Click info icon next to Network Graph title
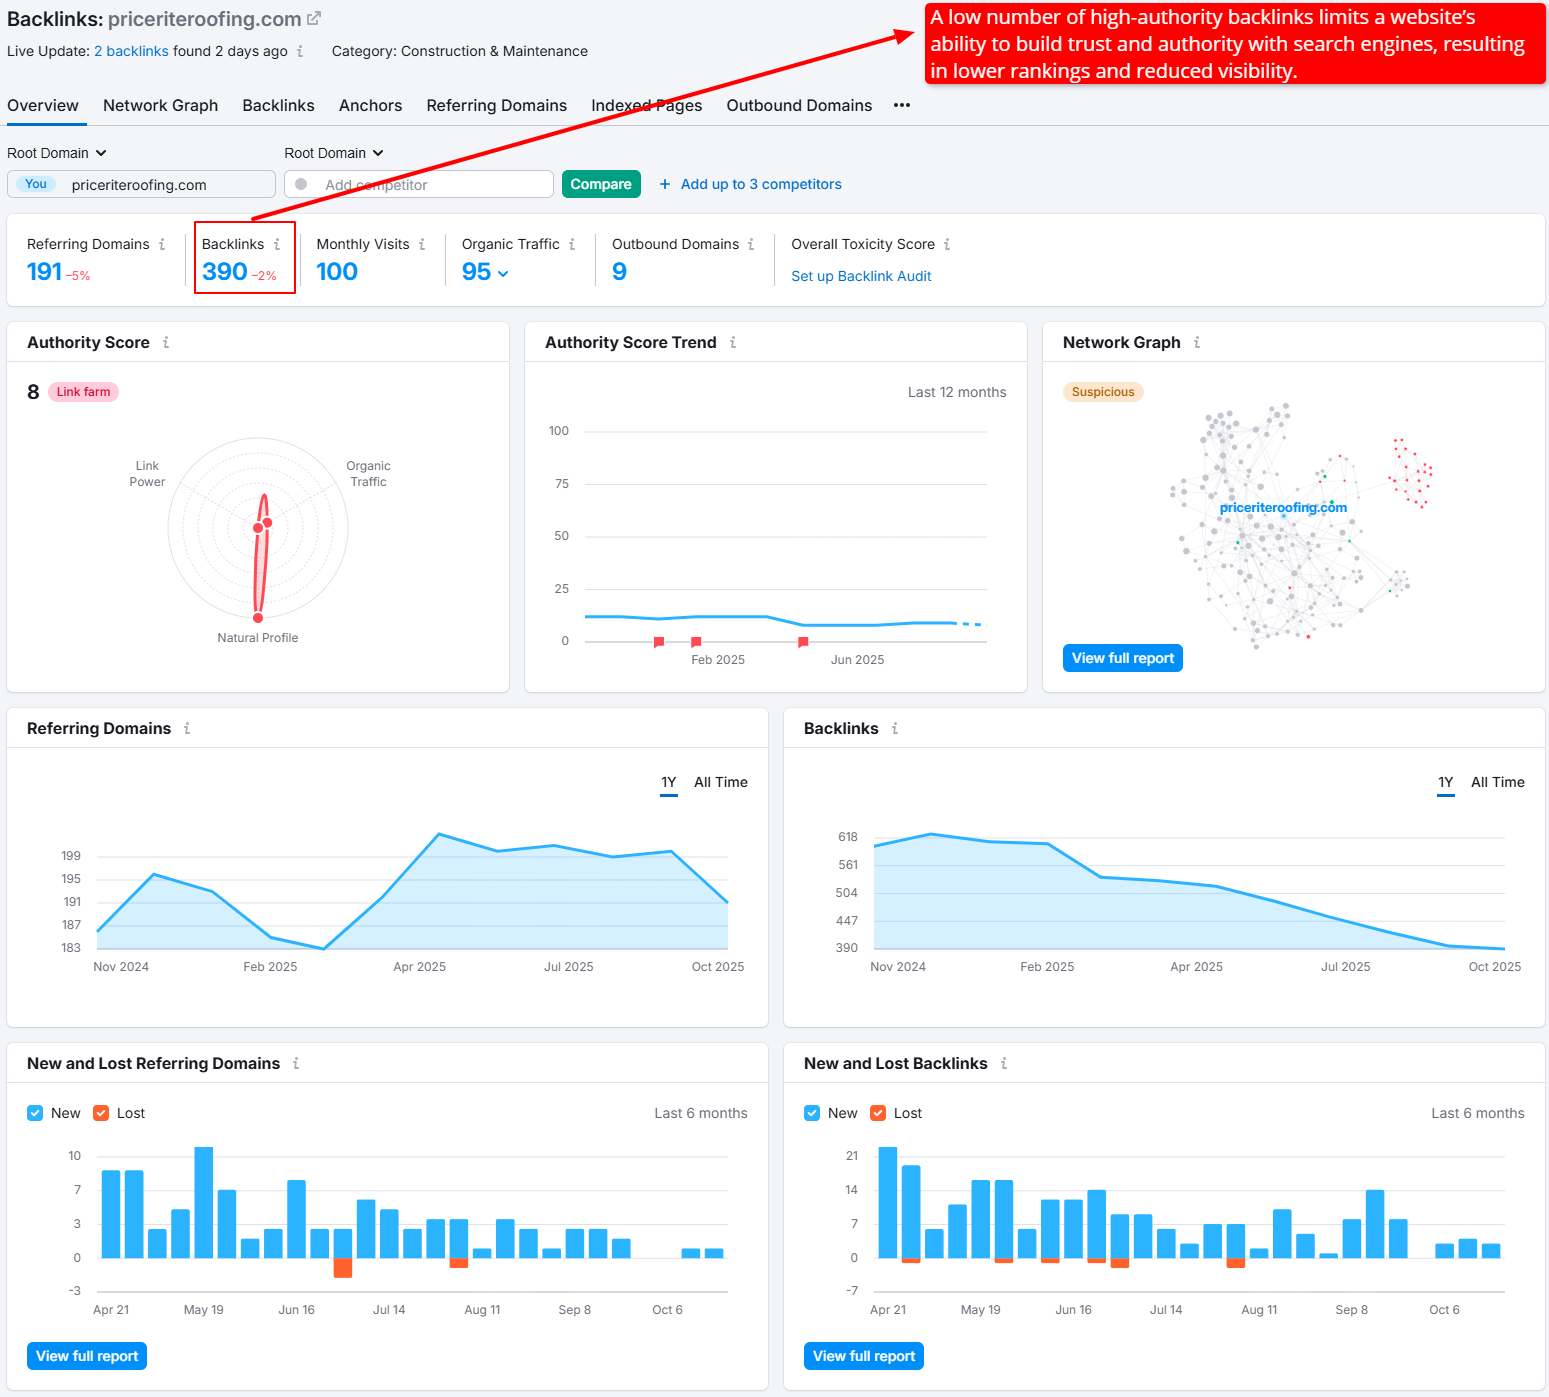 [1197, 342]
